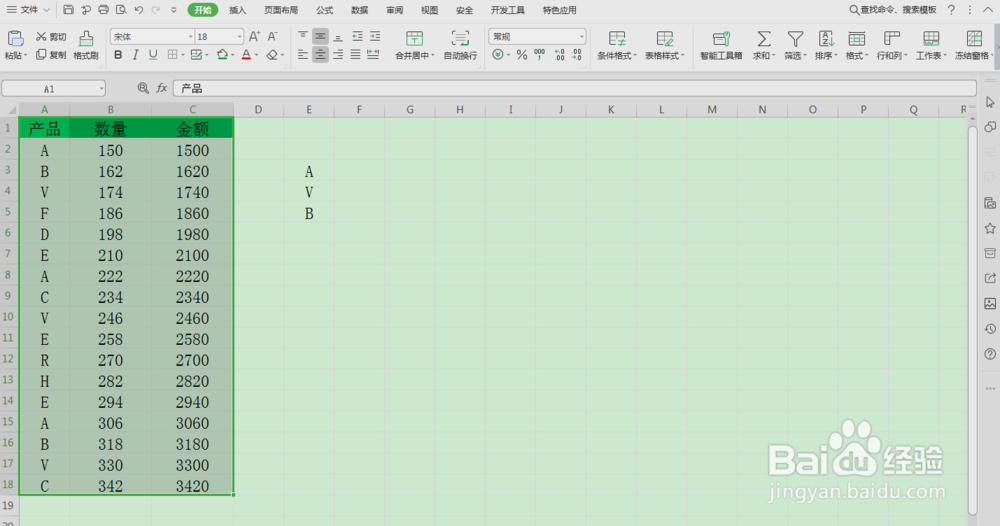Switch to the 页面布局 Page Layout tab

pyautogui.click(x=281, y=10)
